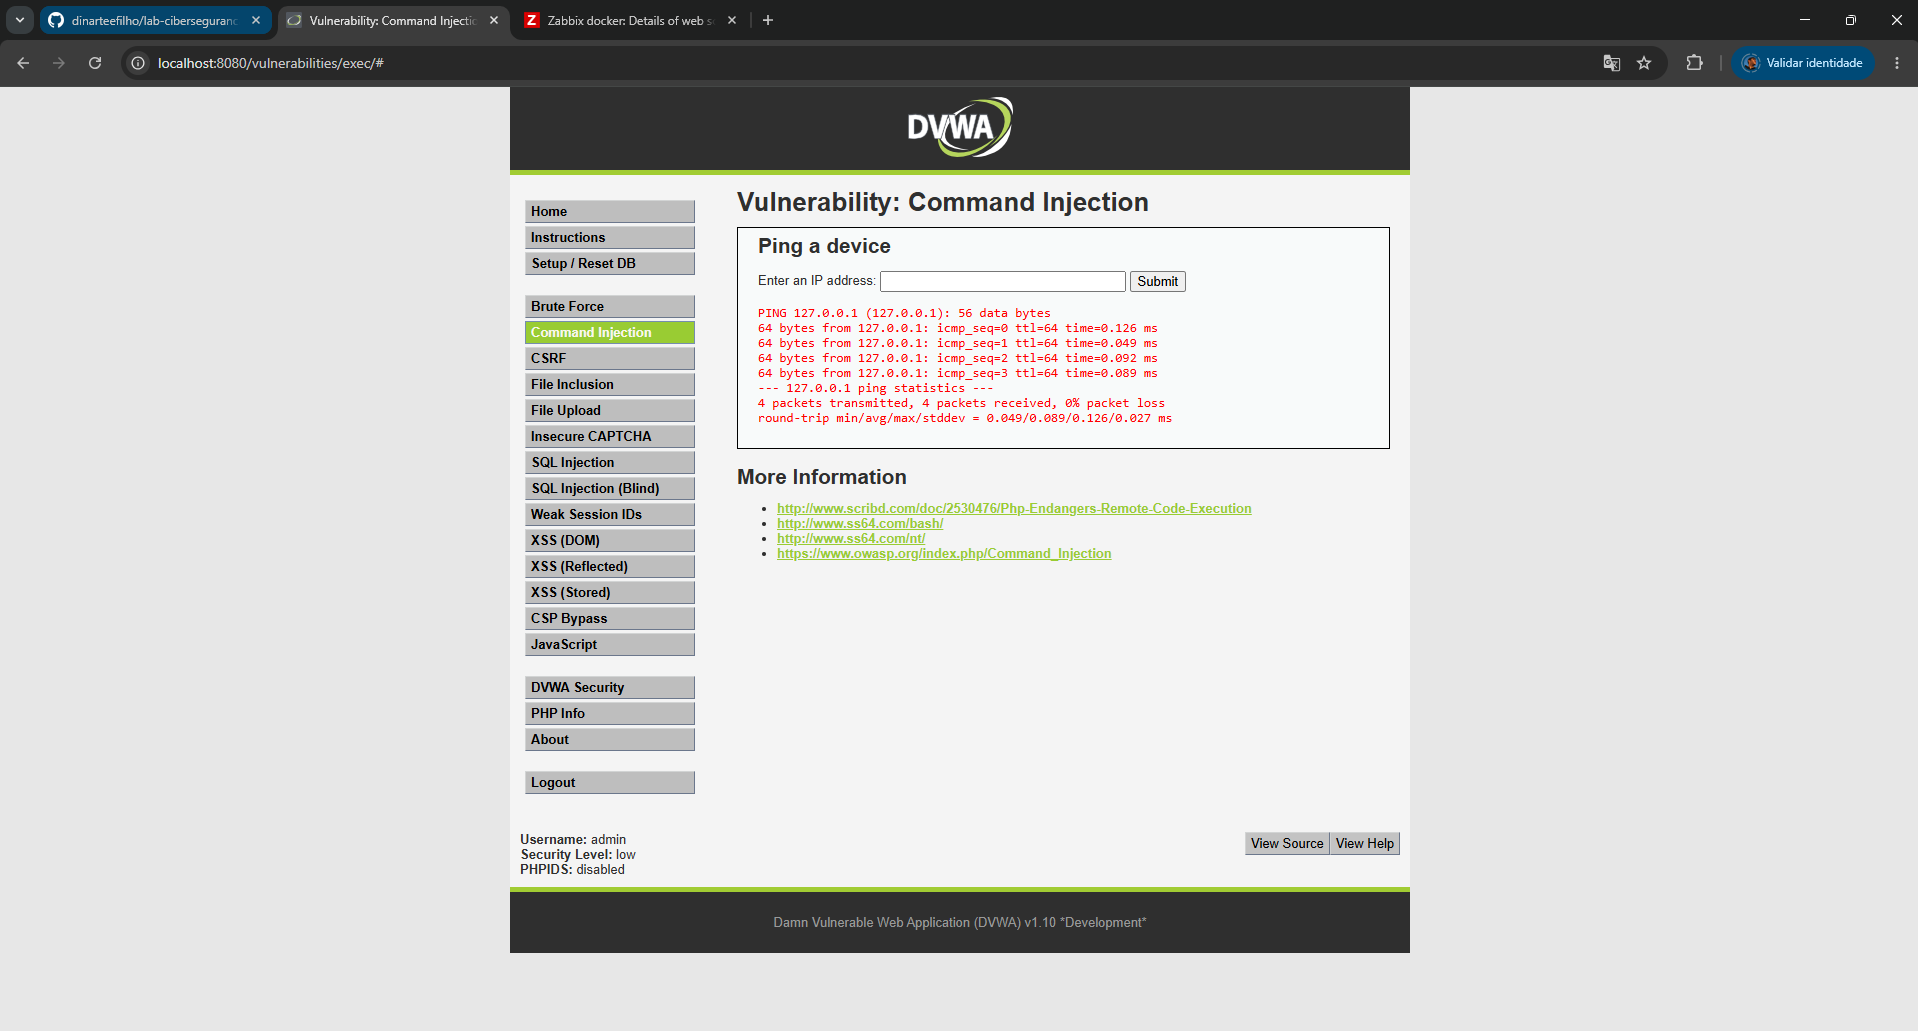Open the XSS (DOM) page
1918x1031 pixels.
(610, 540)
